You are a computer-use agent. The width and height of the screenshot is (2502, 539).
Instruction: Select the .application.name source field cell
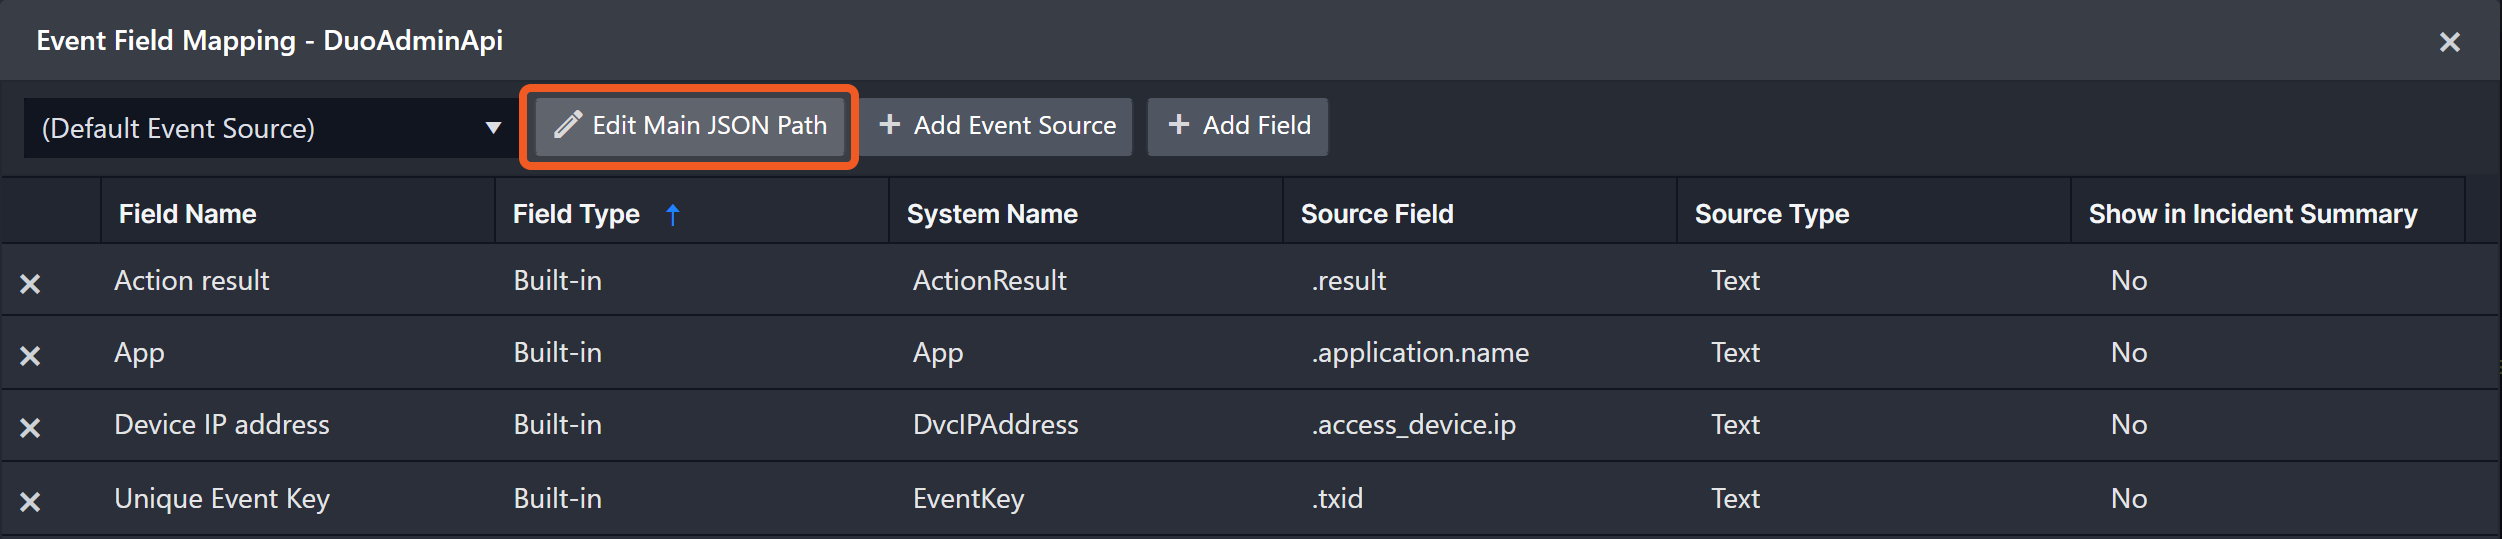[1420, 353]
